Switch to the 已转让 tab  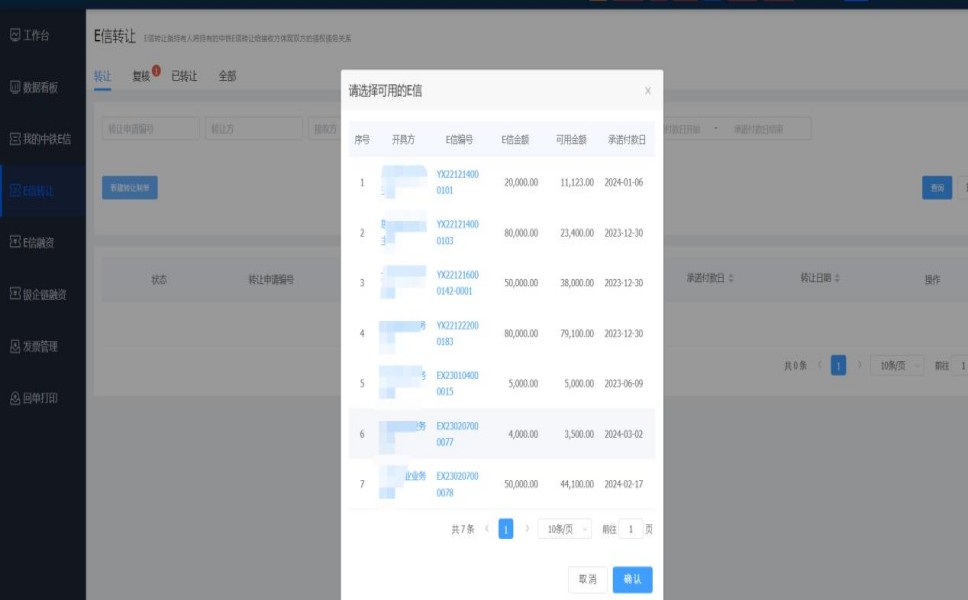pos(184,76)
